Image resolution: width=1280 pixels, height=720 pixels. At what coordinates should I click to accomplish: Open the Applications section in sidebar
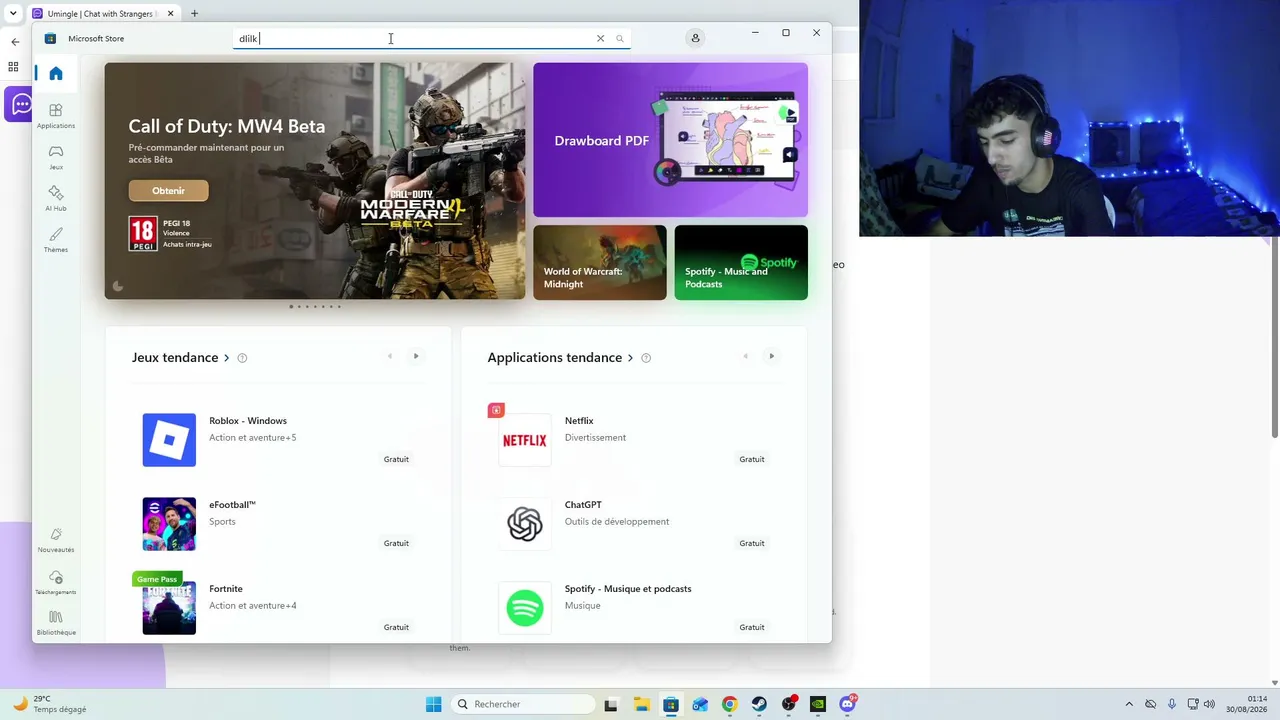[56, 116]
